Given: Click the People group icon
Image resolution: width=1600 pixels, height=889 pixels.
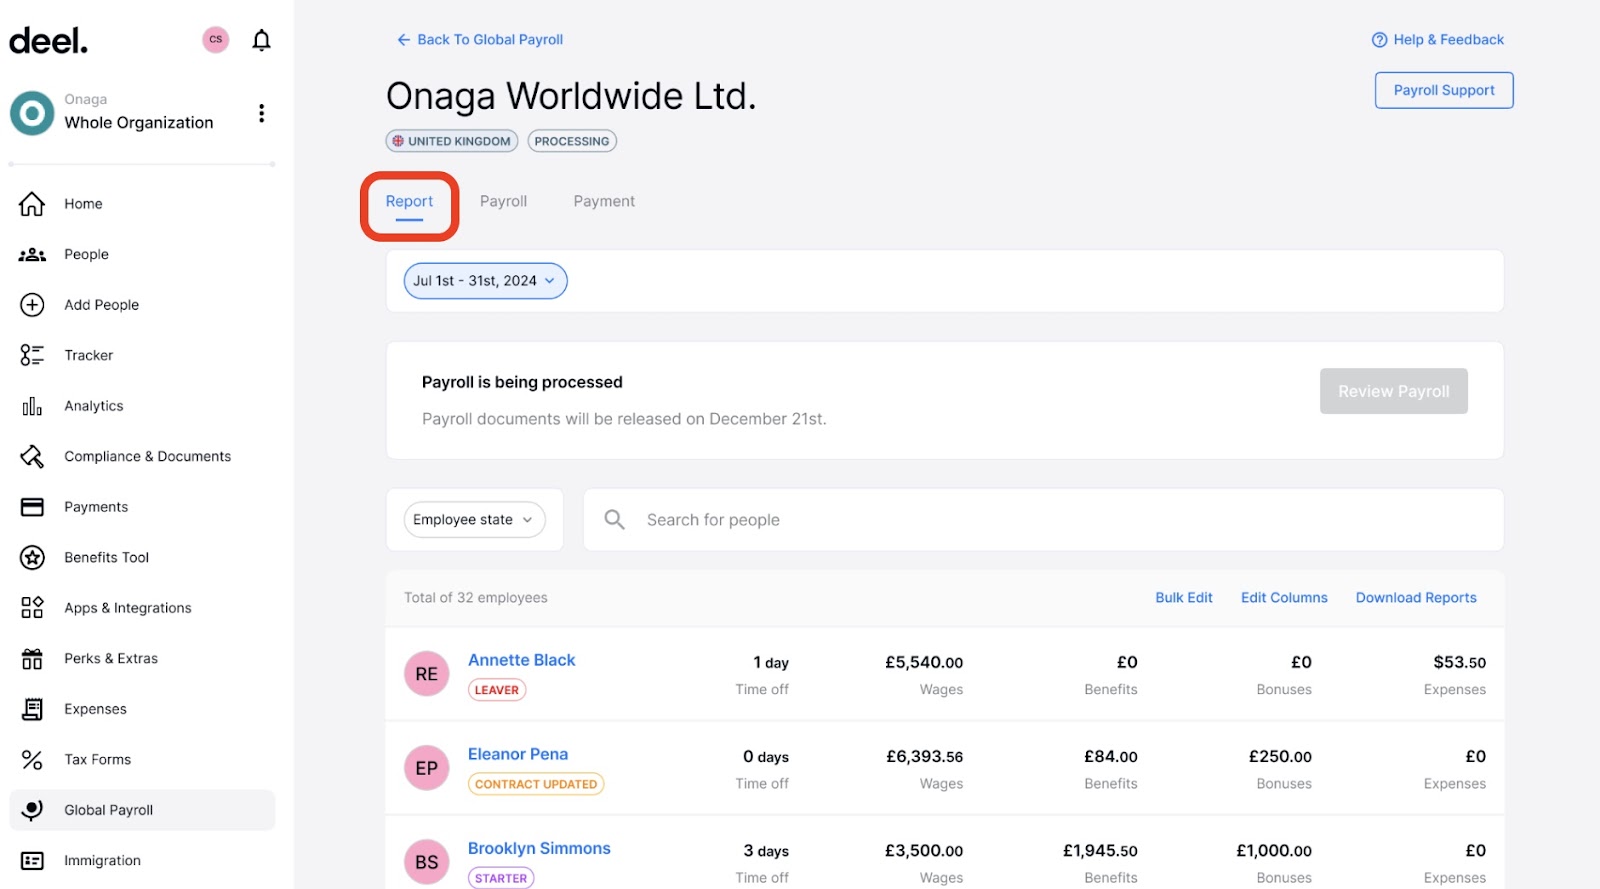Looking at the screenshot, I should [x=32, y=255].
